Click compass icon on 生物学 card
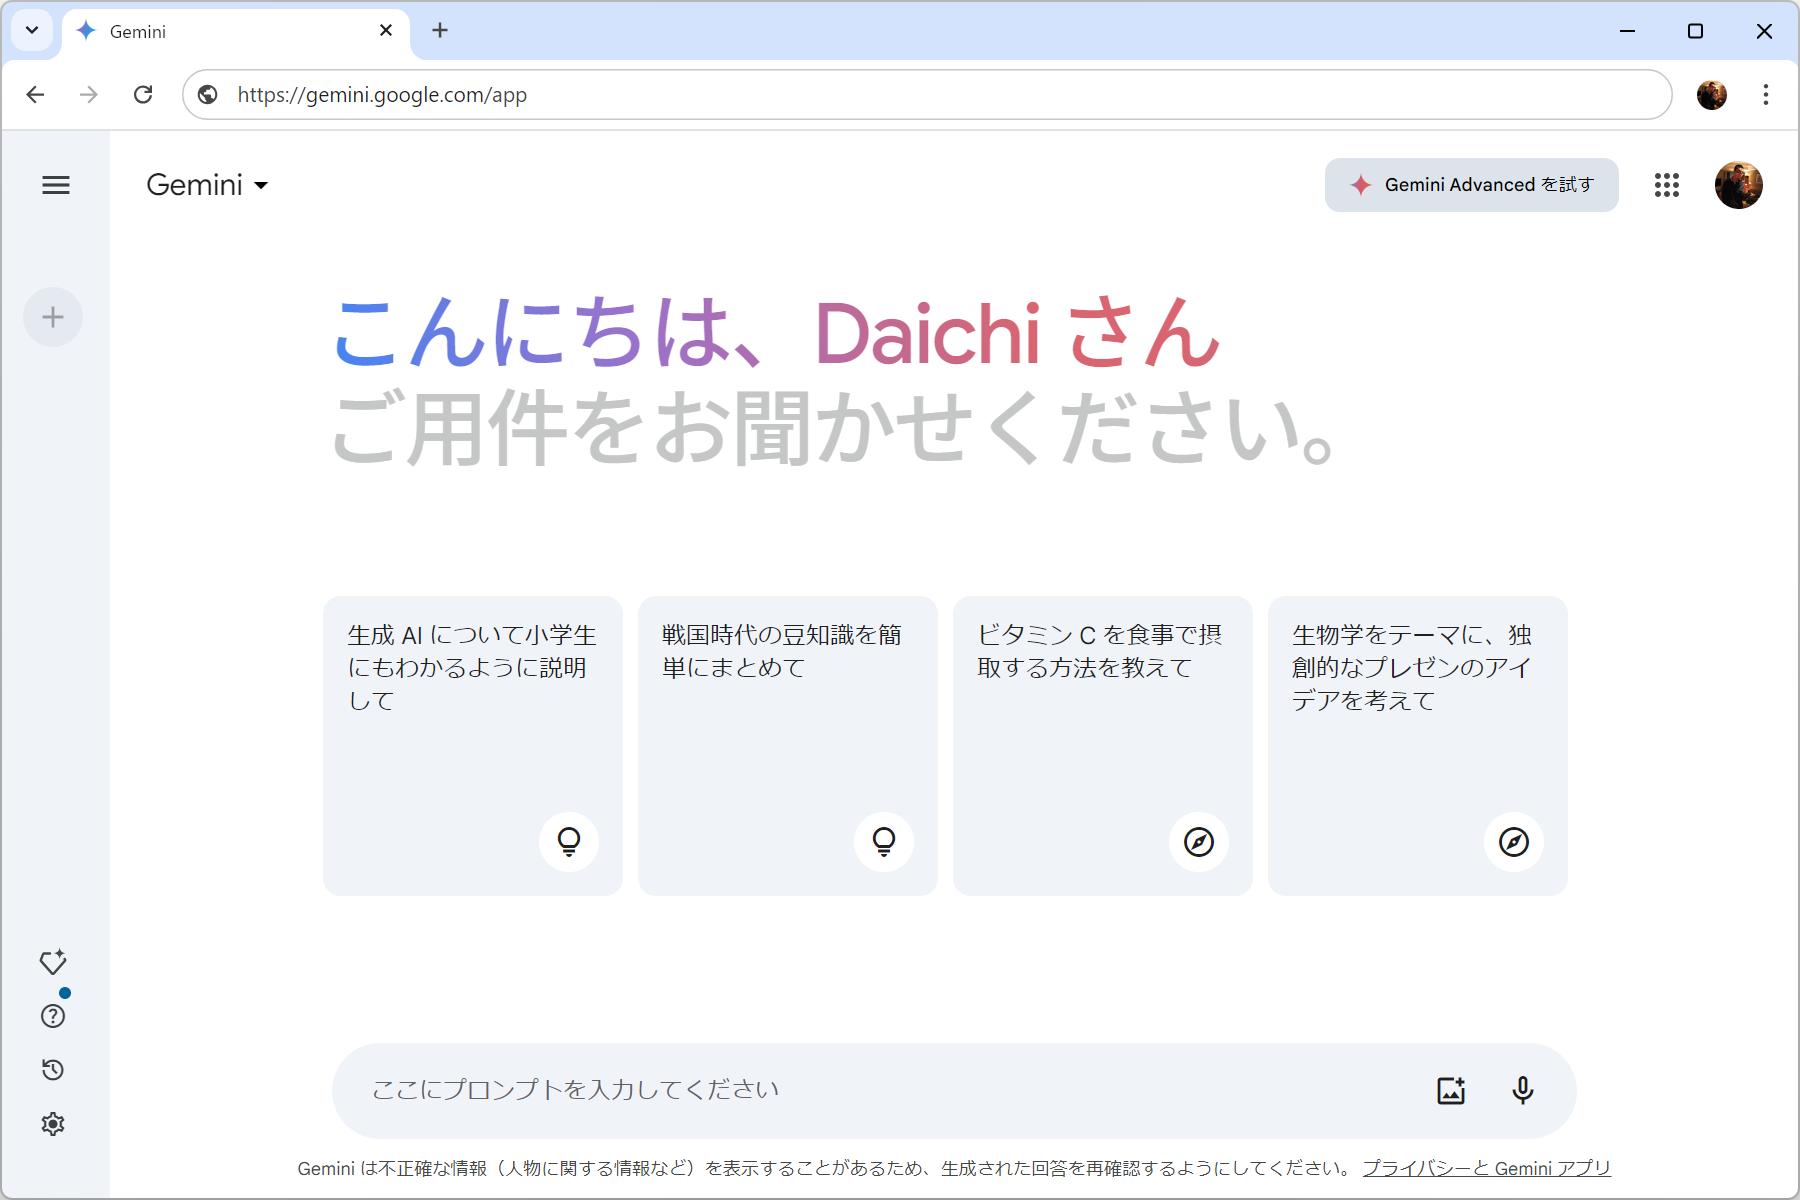Image resolution: width=1800 pixels, height=1200 pixels. pyautogui.click(x=1514, y=842)
